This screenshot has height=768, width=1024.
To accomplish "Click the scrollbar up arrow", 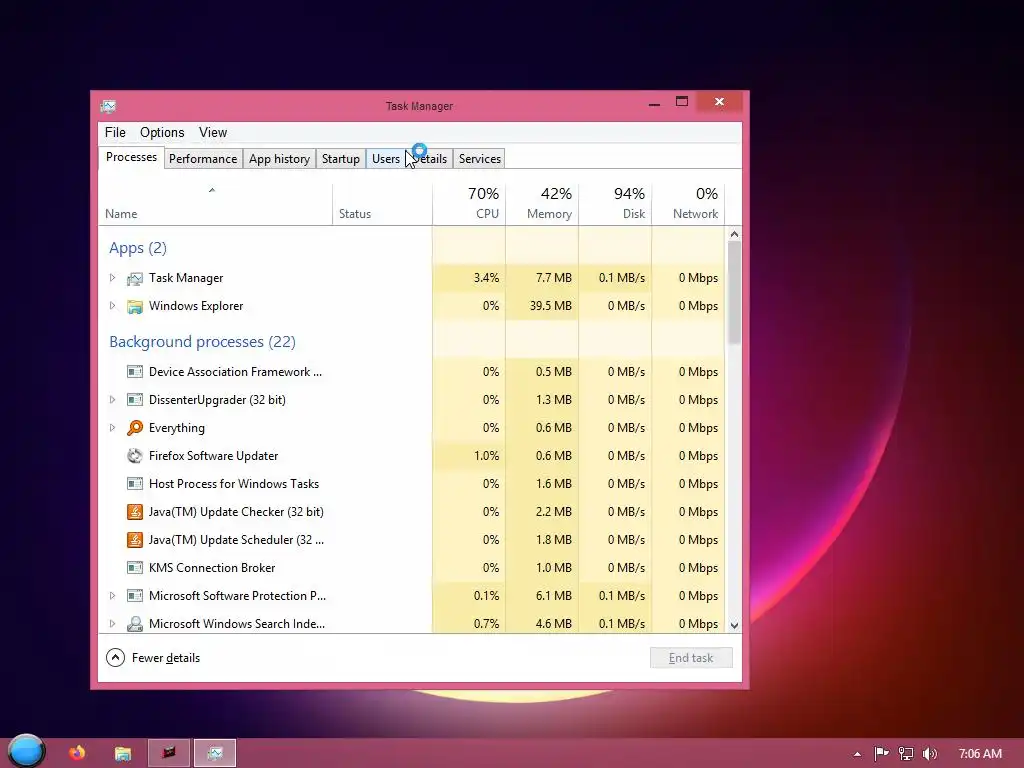I will pyautogui.click(x=734, y=234).
